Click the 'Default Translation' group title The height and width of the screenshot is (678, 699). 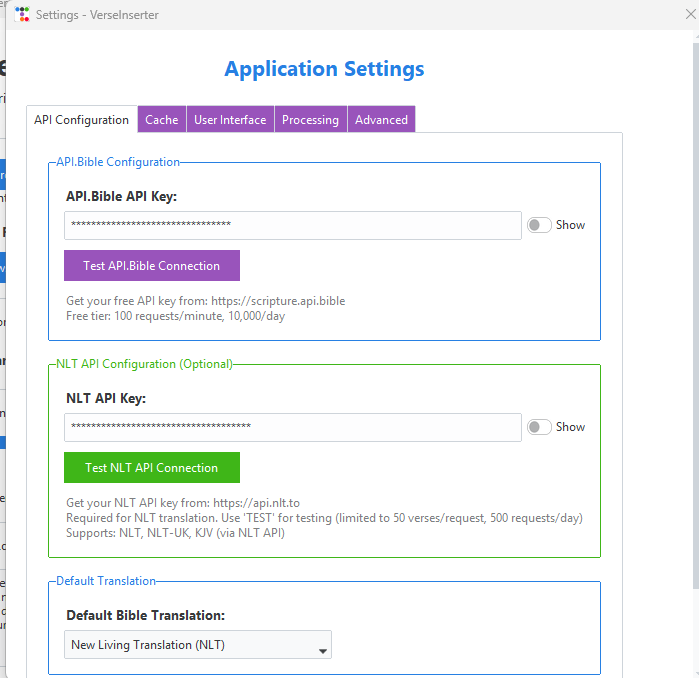coord(106,581)
